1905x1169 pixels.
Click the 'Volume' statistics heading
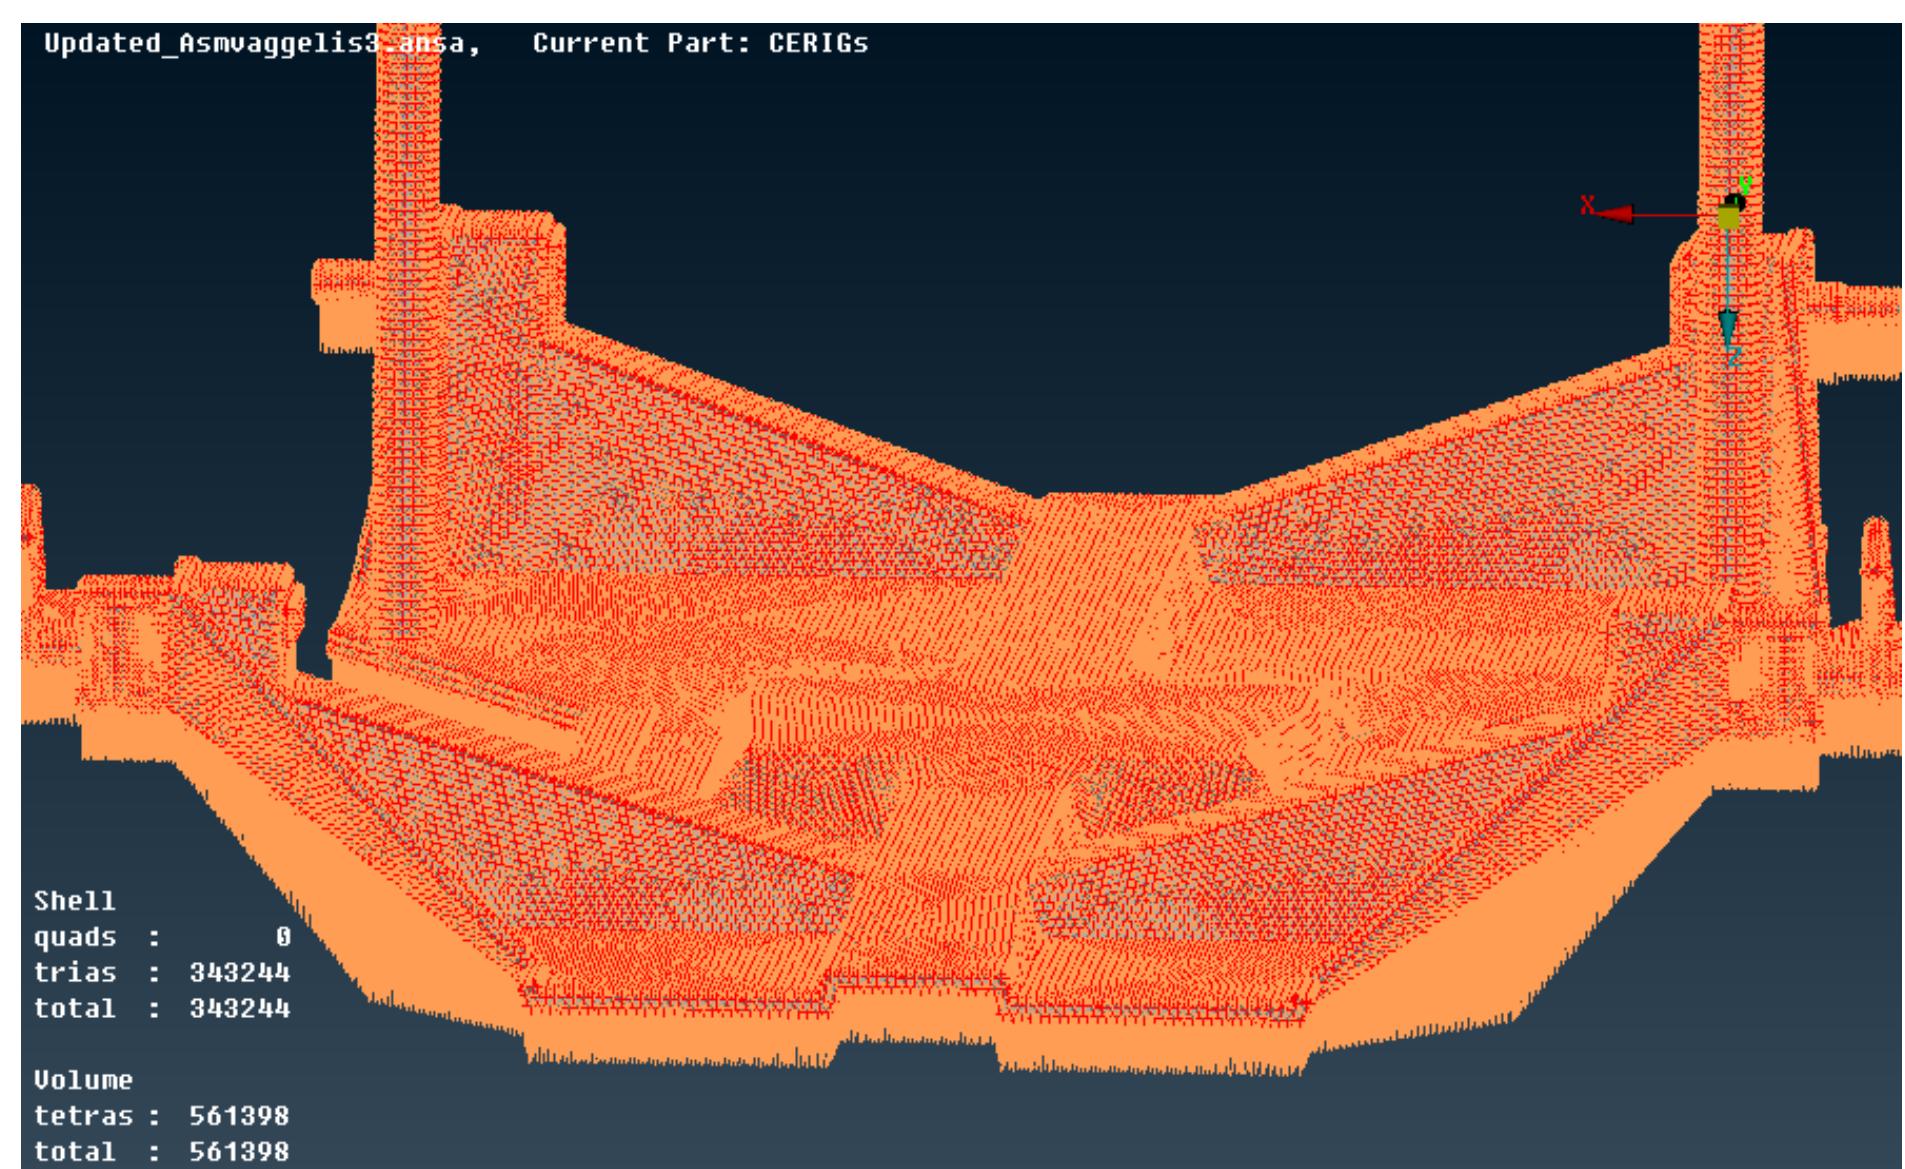(x=83, y=1080)
